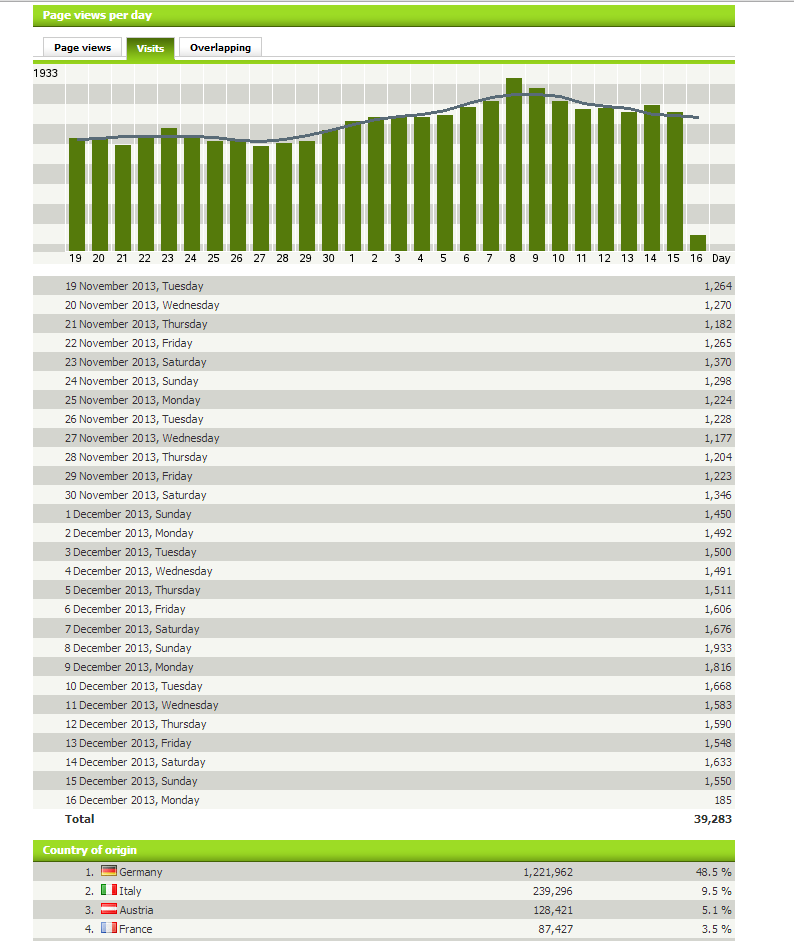The height and width of the screenshot is (941, 794).
Task: Select row 6 December 2013, Friday
Action: (x=383, y=609)
